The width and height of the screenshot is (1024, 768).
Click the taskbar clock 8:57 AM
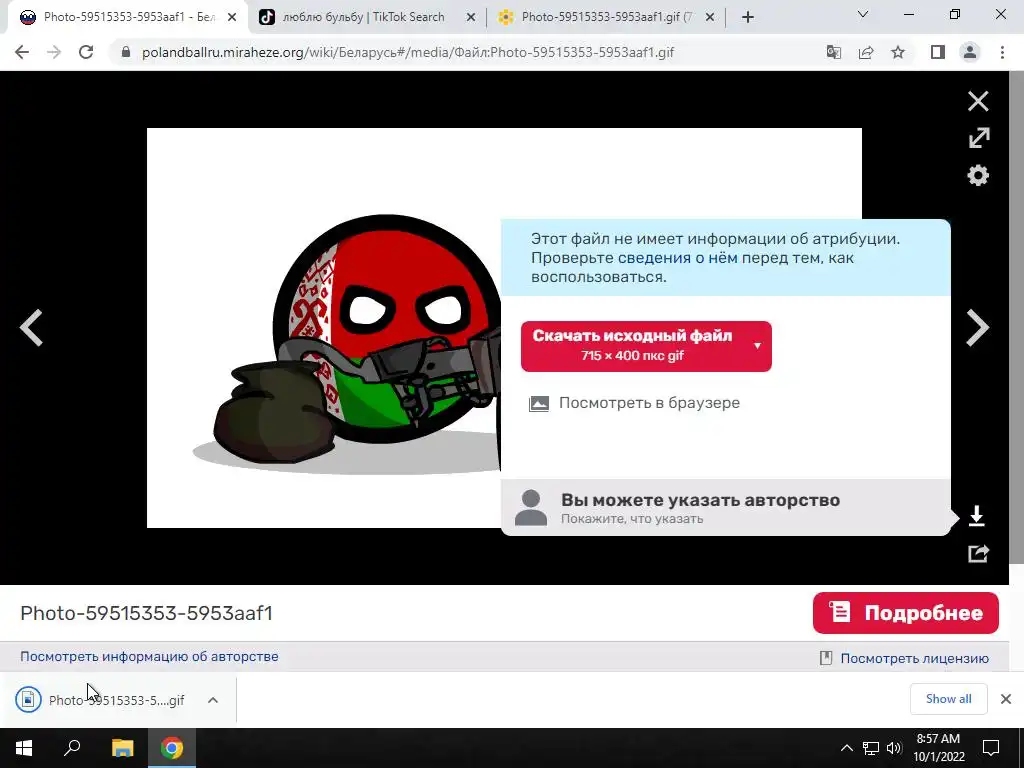click(938, 748)
